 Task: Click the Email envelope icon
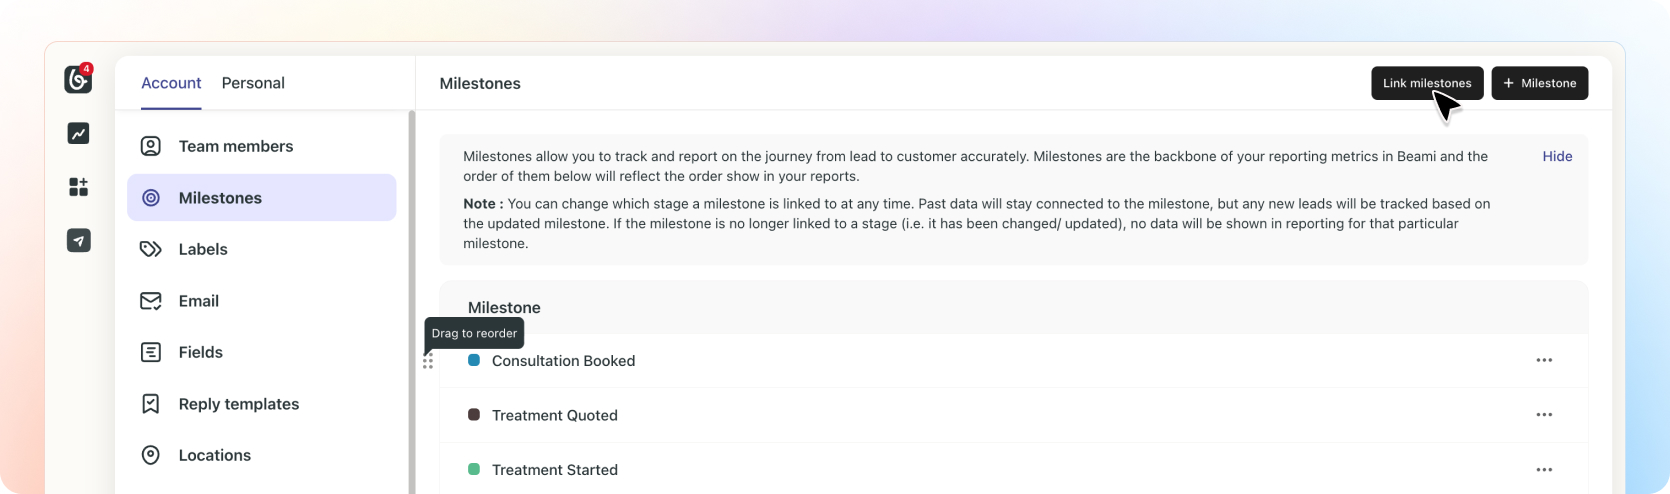[x=151, y=301]
